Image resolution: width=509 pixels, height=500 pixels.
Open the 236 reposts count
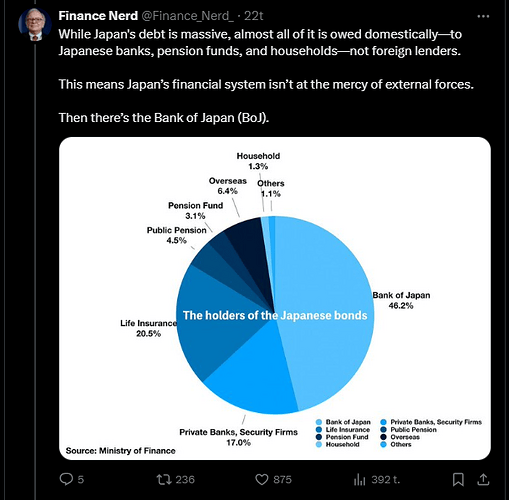pyautogui.click(x=185, y=480)
